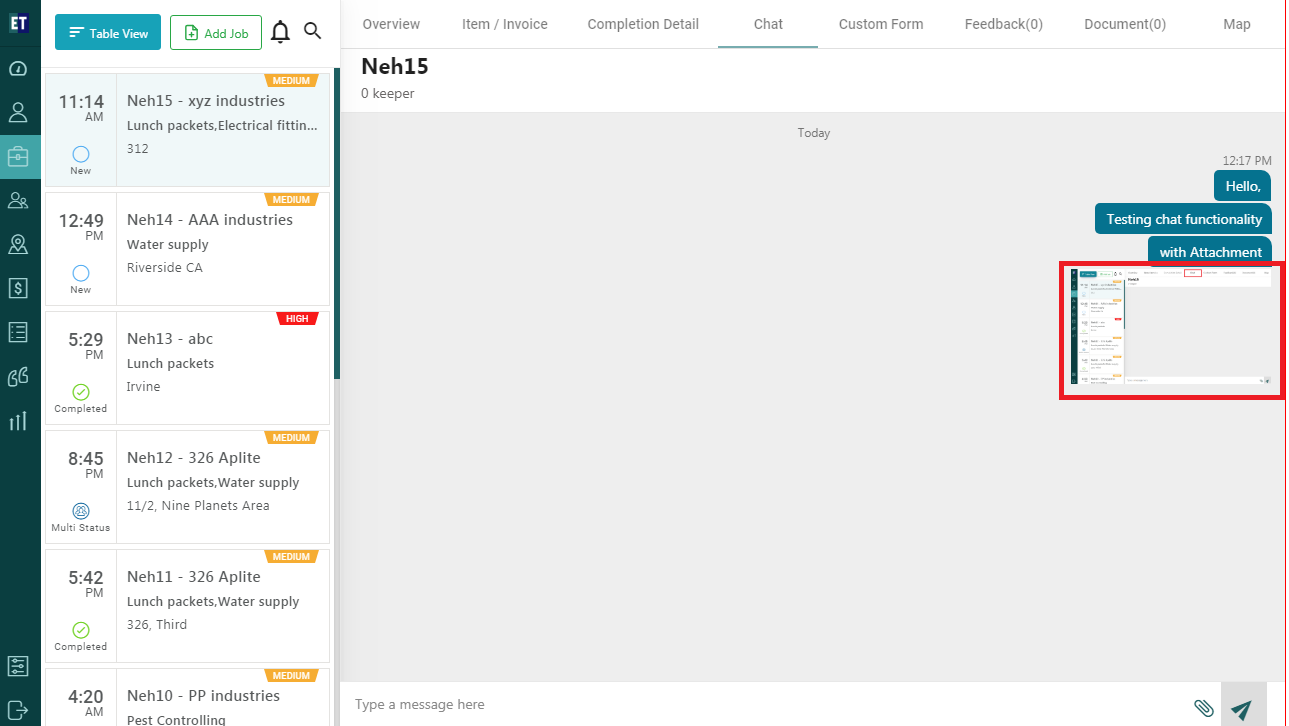The image size is (1289, 726).
Task: Switch to Table View
Action: pyautogui.click(x=108, y=33)
